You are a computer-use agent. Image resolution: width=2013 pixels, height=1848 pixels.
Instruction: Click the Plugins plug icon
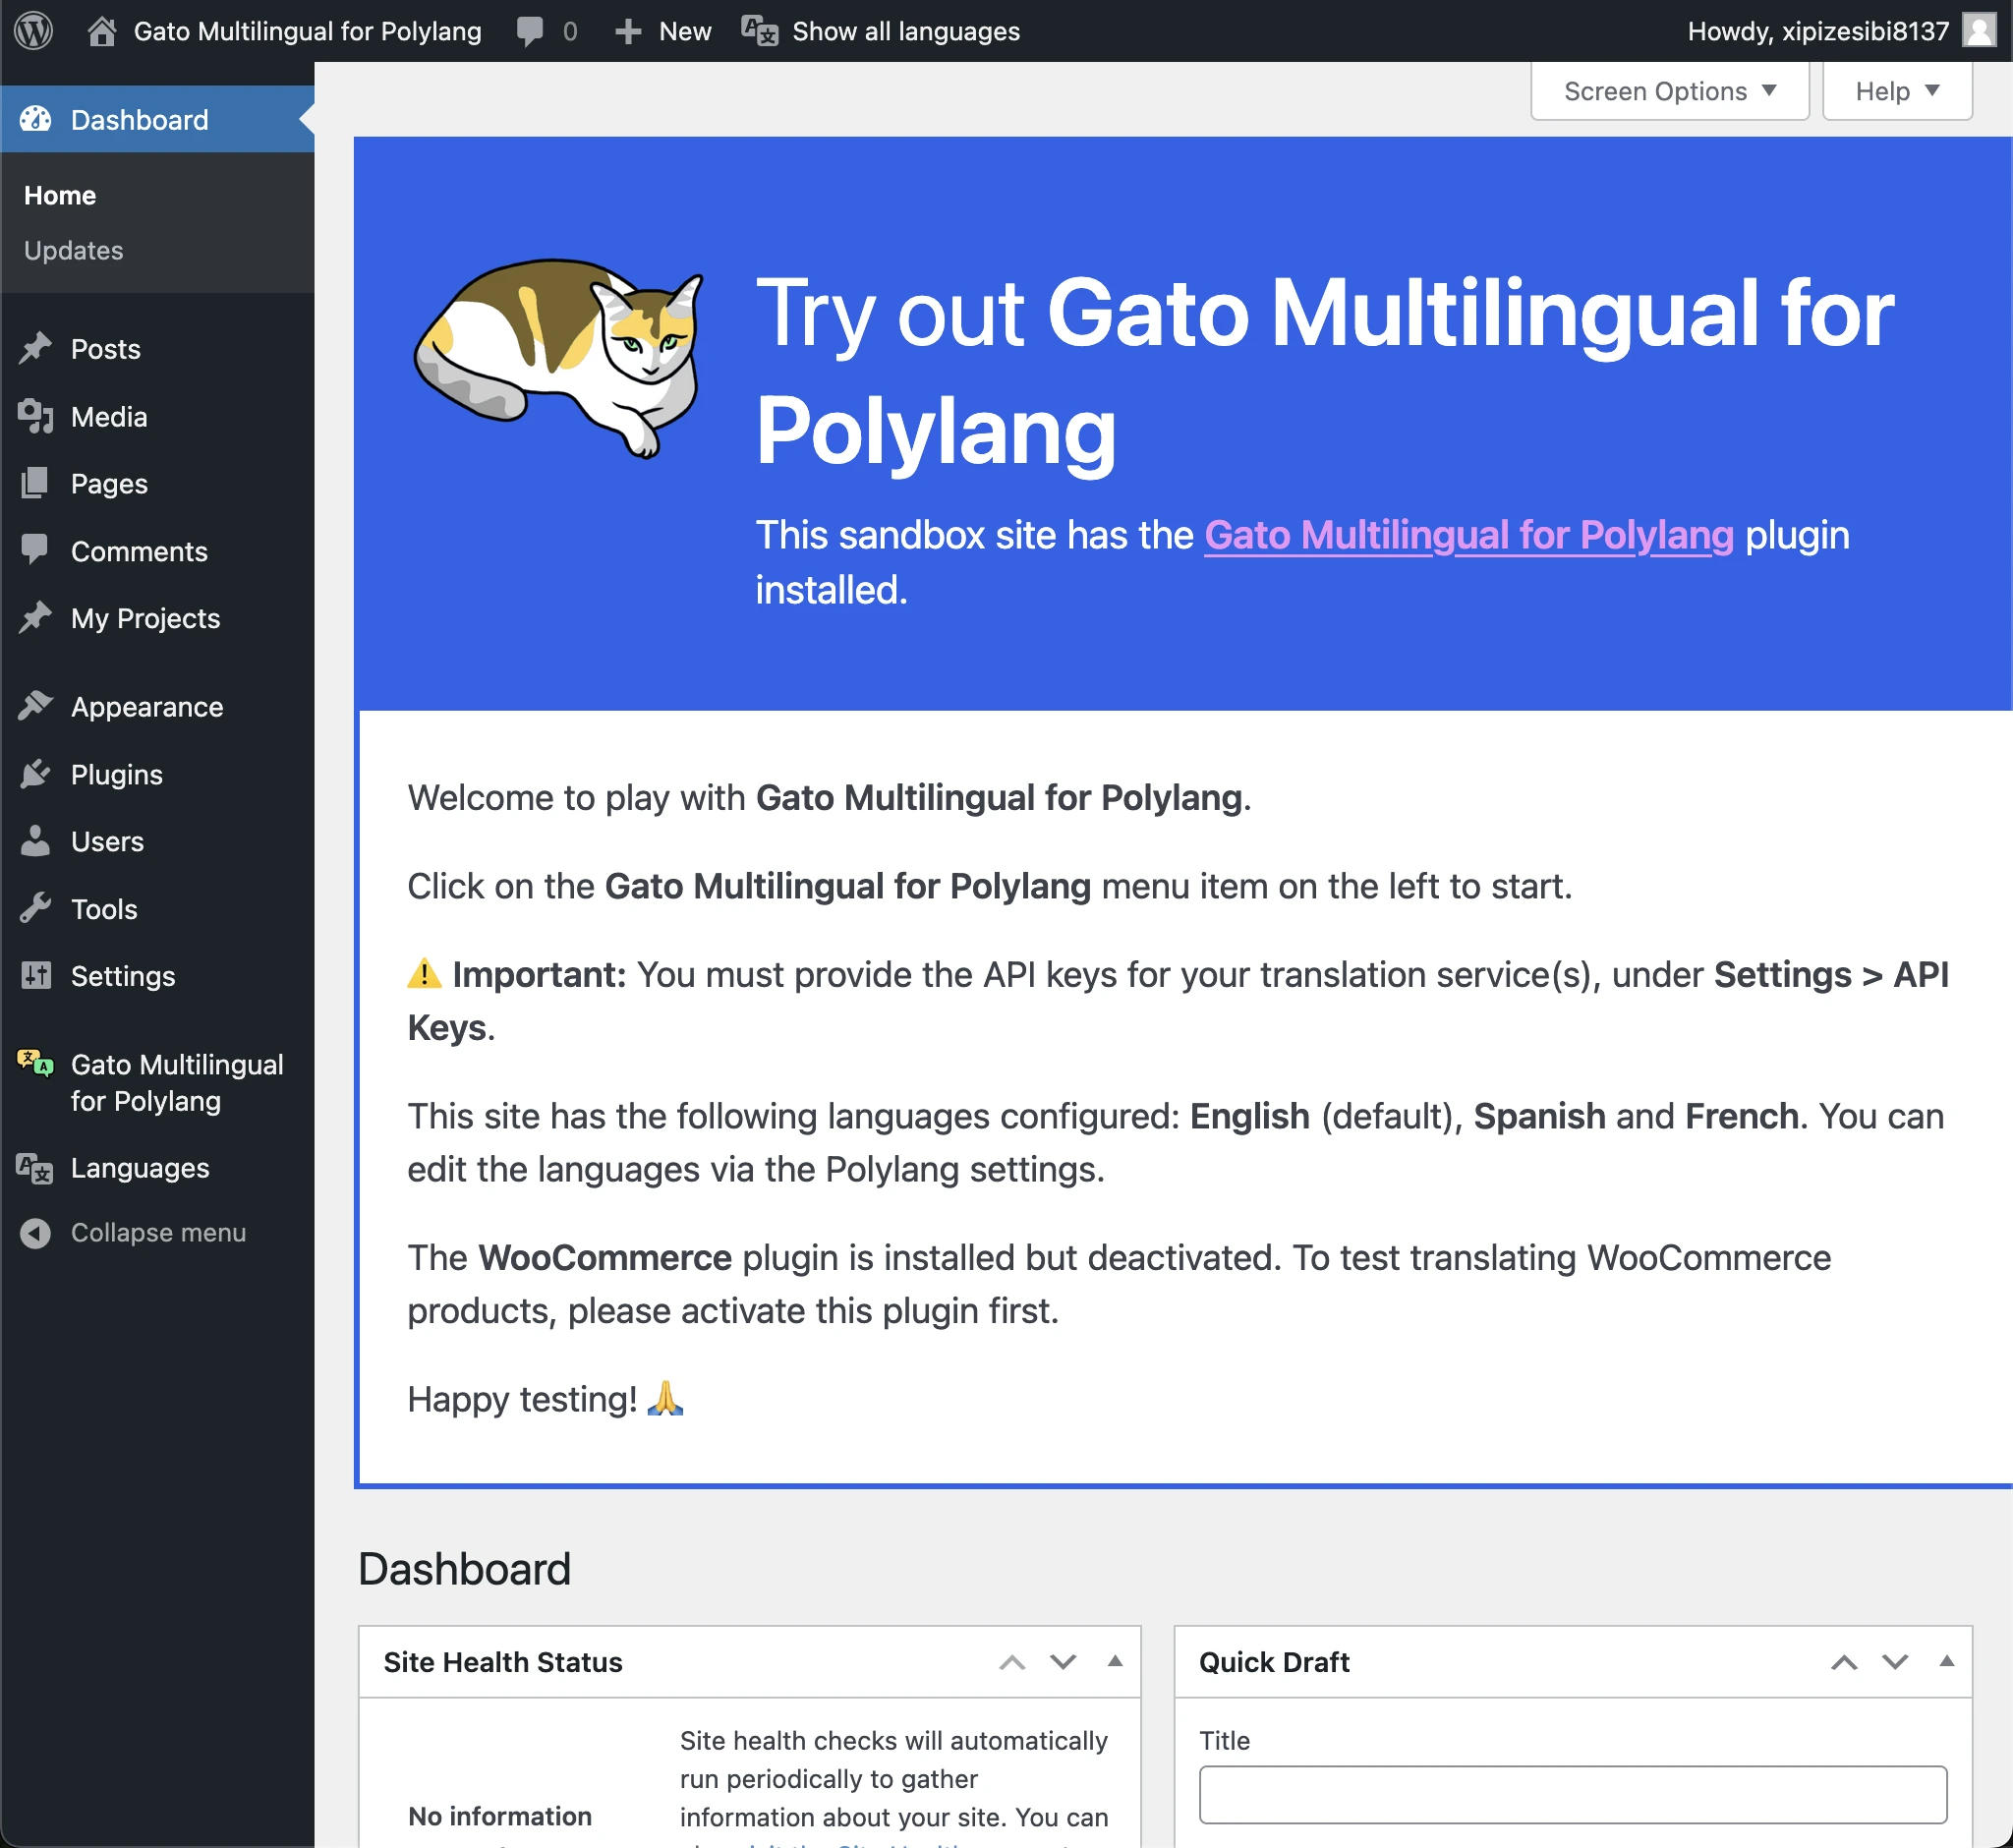pos(35,774)
